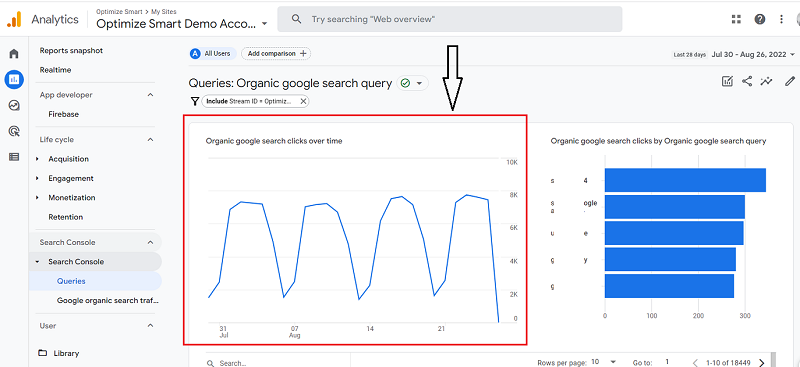Click the bottom bar in the bar chart
The height and width of the screenshot is (367, 800).
[669, 286]
